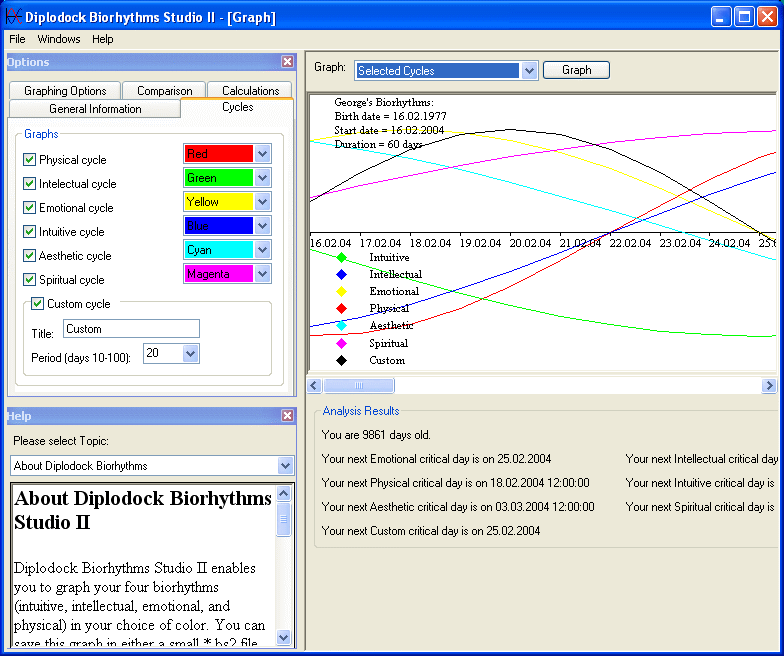The image size is (784, 656).
Task: Click the 20.02.04 date axis label
Action: pos(530,243)
